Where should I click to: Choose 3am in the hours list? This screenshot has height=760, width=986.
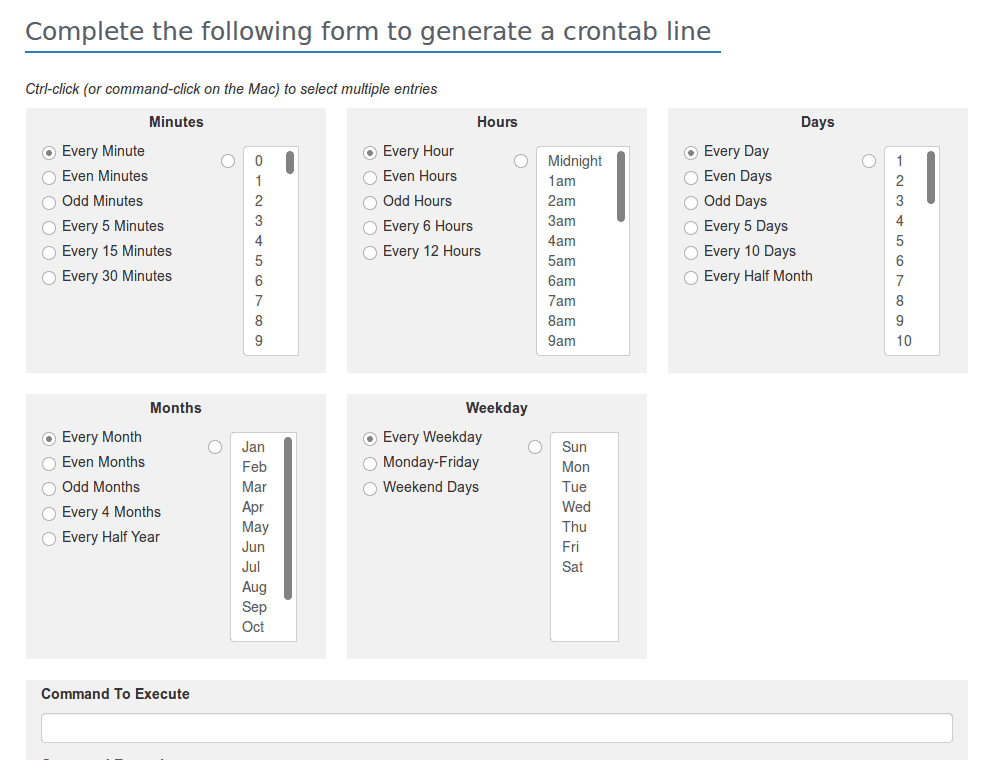[560, 221]
